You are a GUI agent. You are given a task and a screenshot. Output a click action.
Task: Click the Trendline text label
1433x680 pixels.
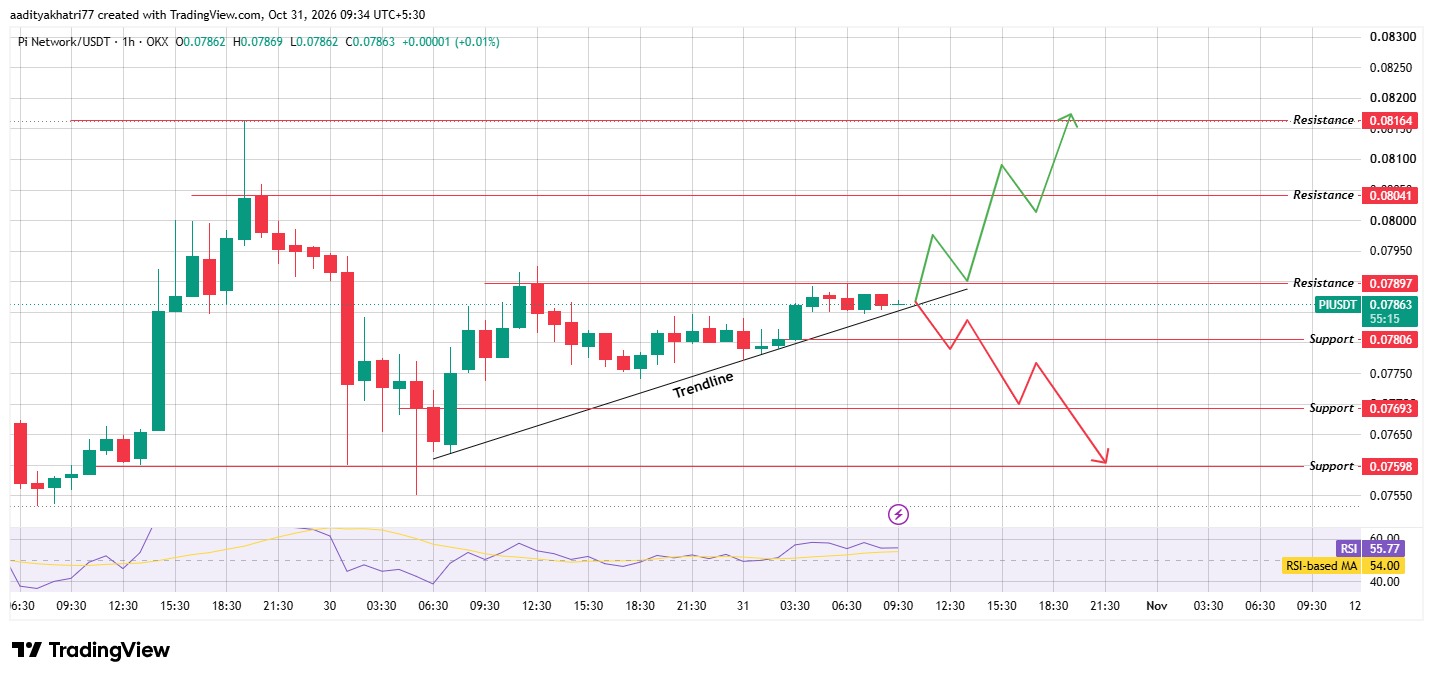703,385
